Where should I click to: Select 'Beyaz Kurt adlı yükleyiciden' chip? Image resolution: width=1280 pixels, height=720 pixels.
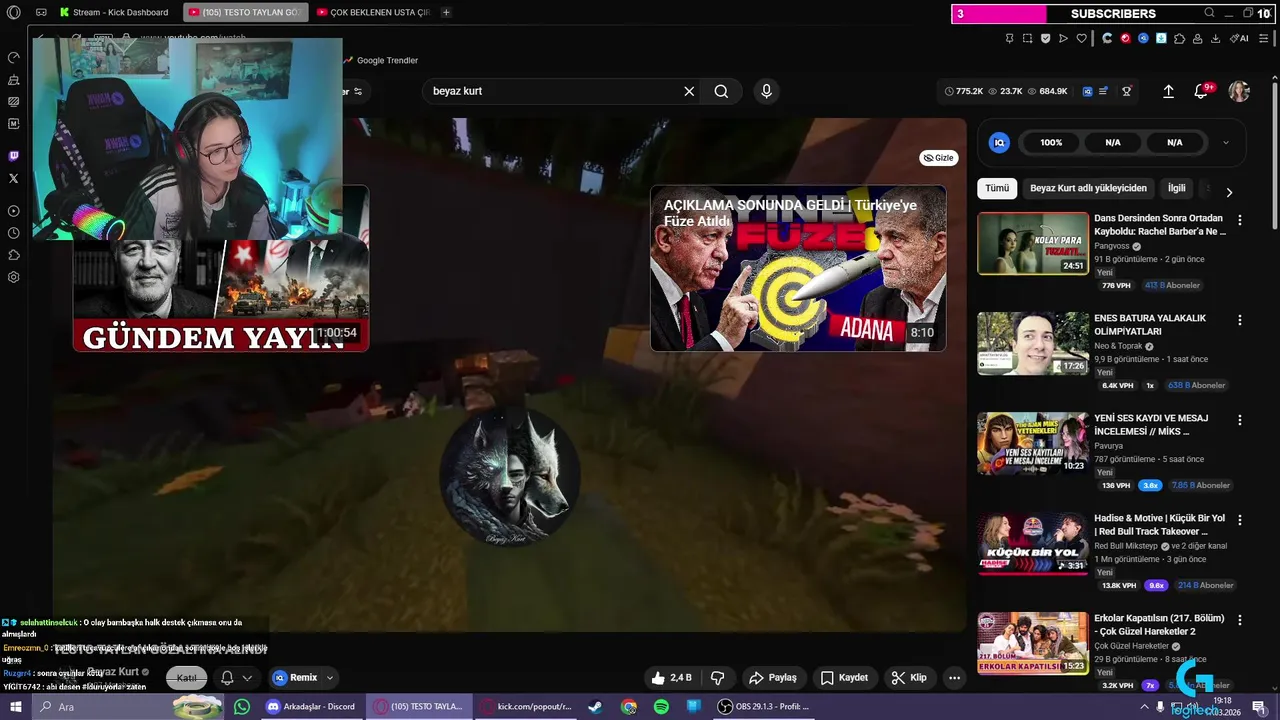point(1088,188)
